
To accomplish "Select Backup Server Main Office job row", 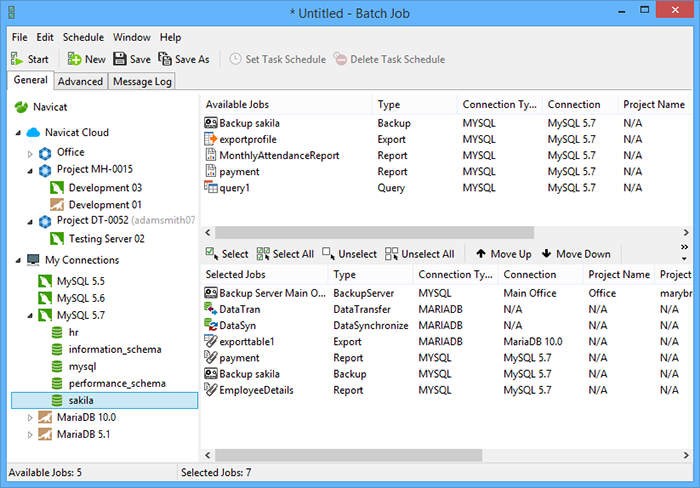I will point(446,293).
